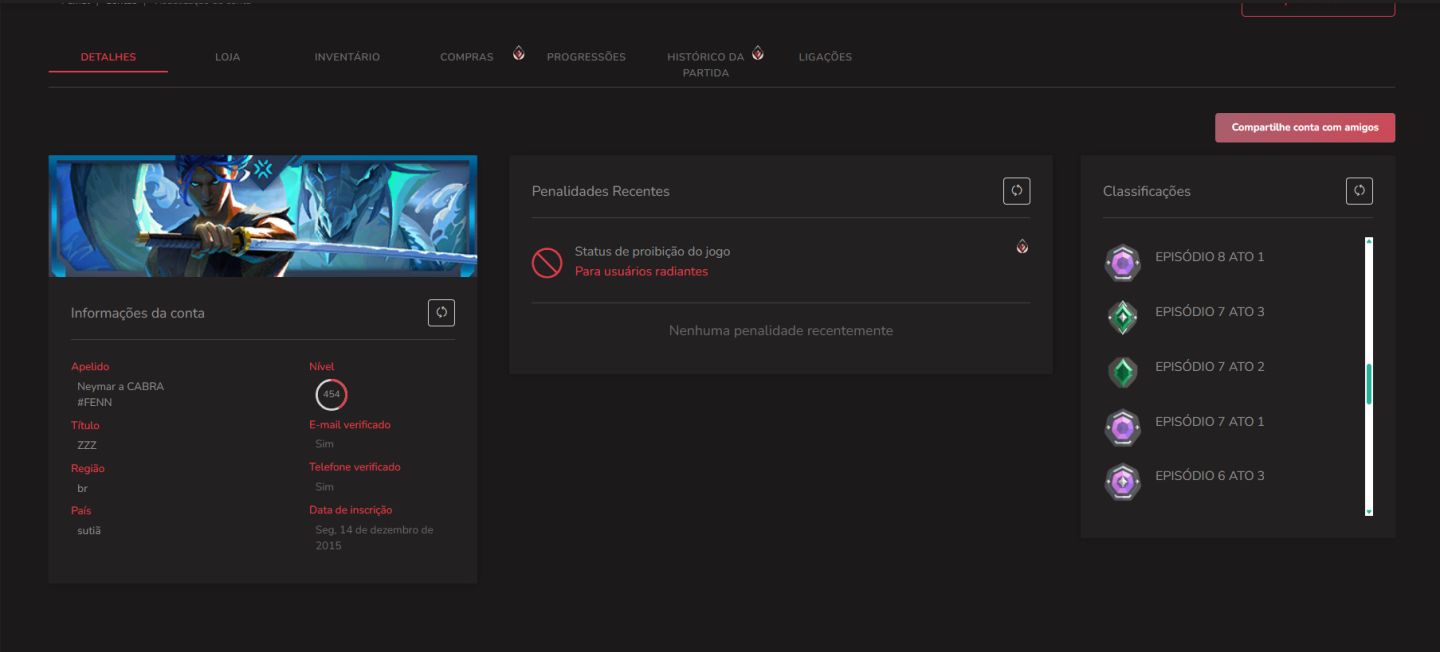The height and width of the screenshot is (652, 1440).
Task: Click the flame icon in the ban status row
Action: click(1022, 246)
